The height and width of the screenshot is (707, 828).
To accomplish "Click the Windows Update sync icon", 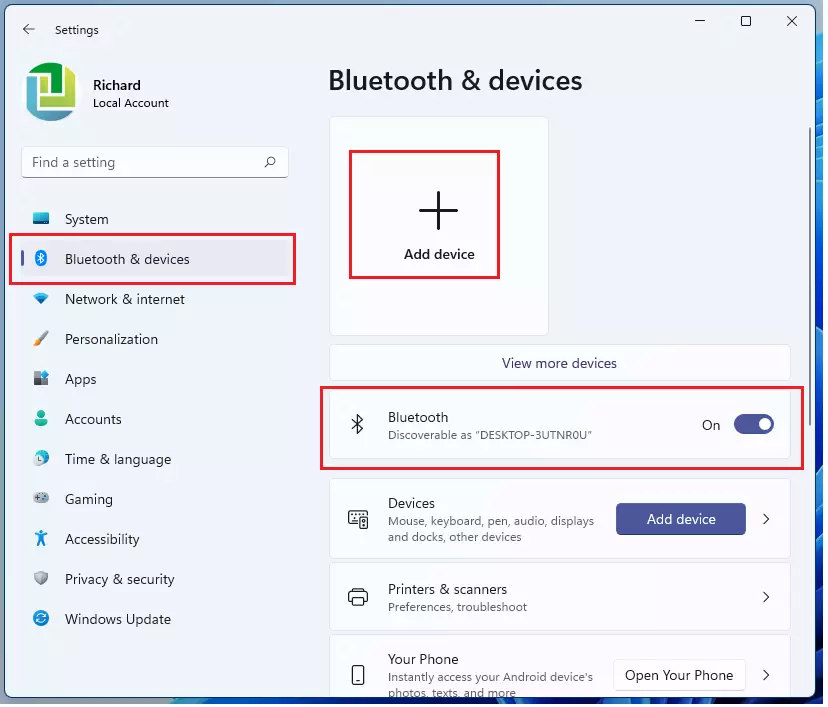I will tap(41, 620).
